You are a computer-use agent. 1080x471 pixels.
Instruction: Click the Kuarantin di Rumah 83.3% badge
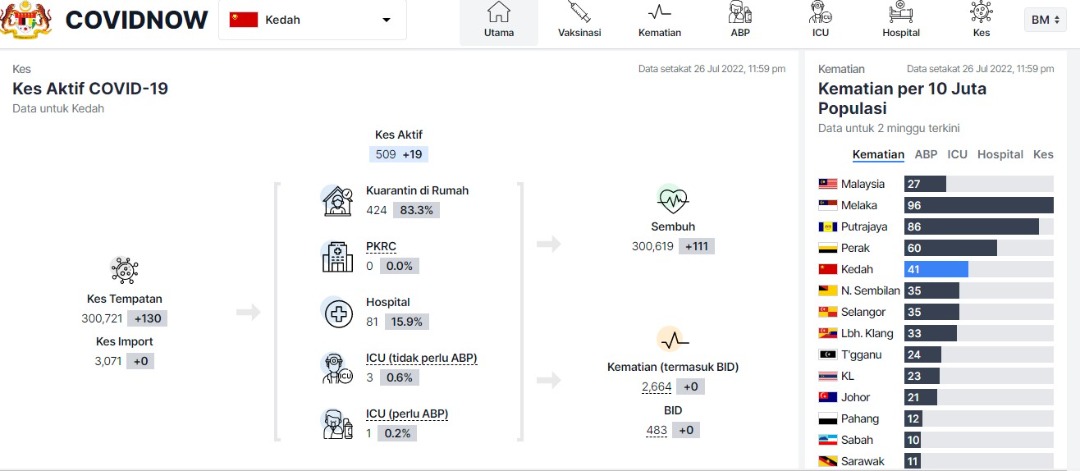(416, 210)
